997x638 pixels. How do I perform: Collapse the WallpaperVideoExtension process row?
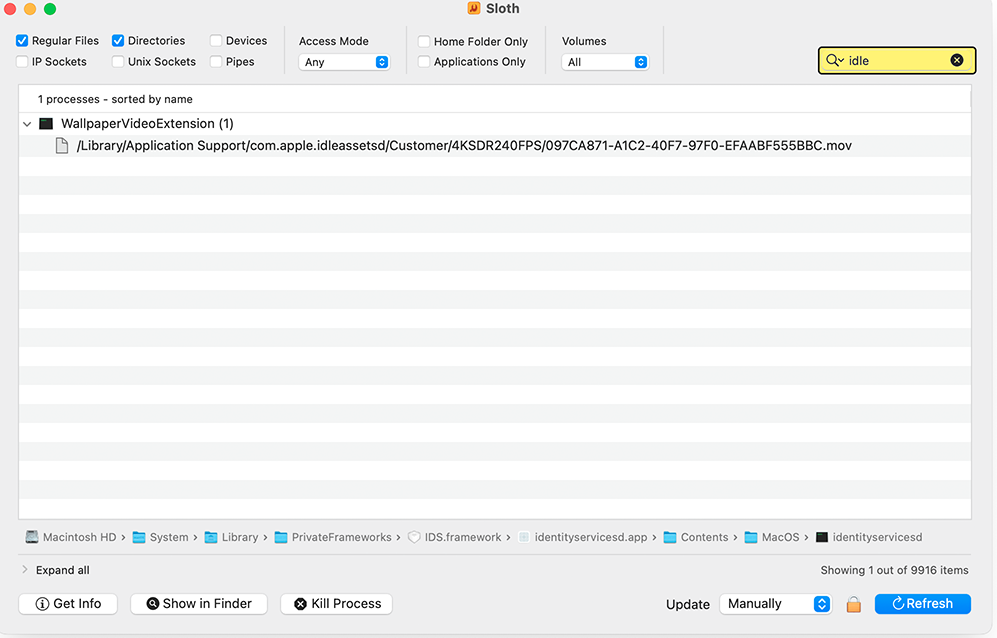27,124
